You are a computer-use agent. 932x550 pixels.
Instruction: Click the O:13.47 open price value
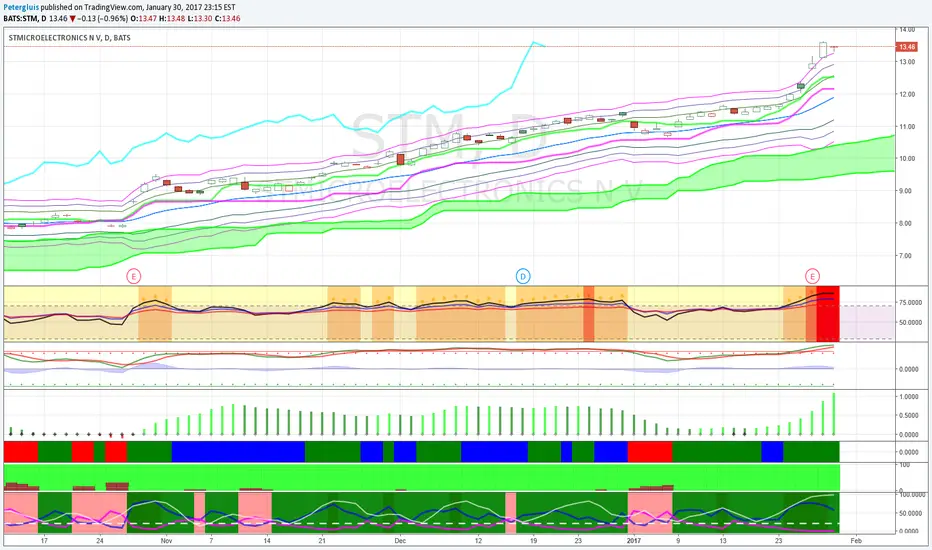[143, 18]
